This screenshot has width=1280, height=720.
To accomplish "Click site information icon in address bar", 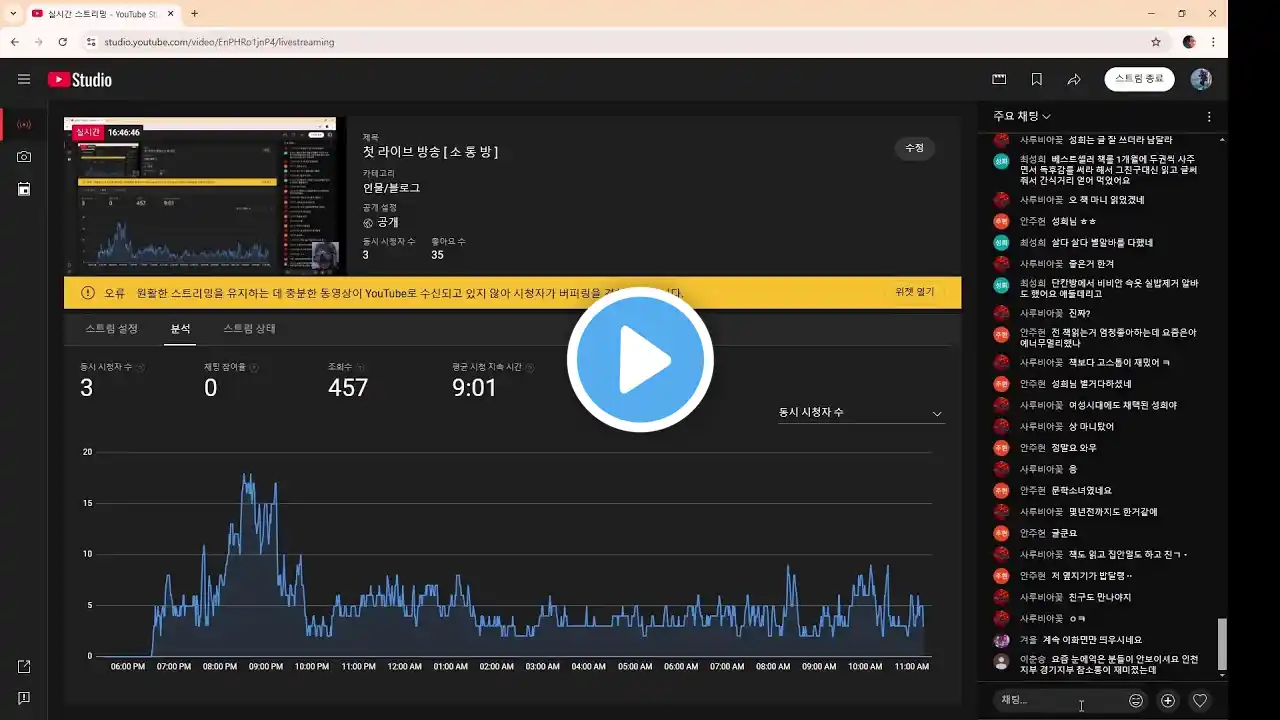I will click(x=91, y=42).
